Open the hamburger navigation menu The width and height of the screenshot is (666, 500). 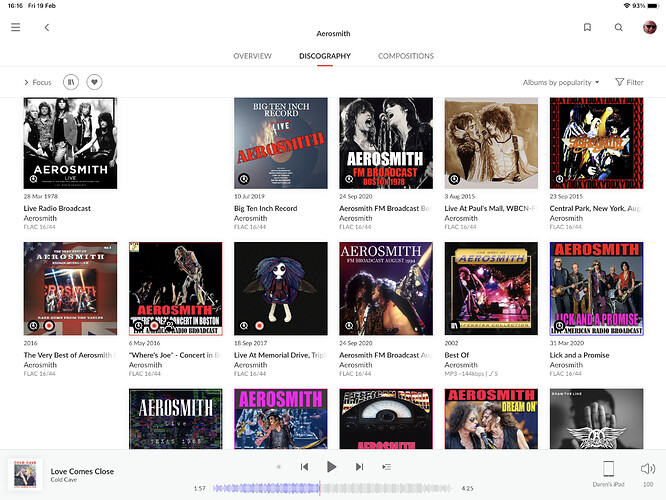click(16, 27)
